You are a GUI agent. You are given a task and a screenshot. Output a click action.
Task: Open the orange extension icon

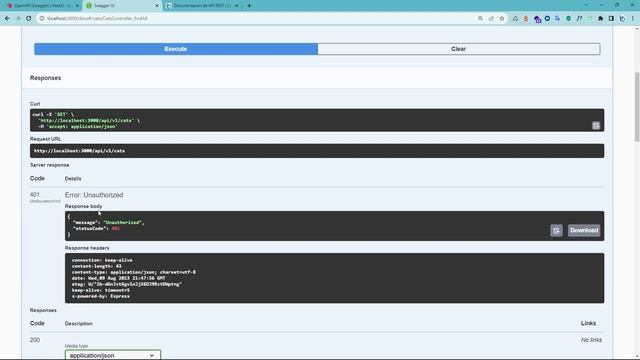point(526,18)
